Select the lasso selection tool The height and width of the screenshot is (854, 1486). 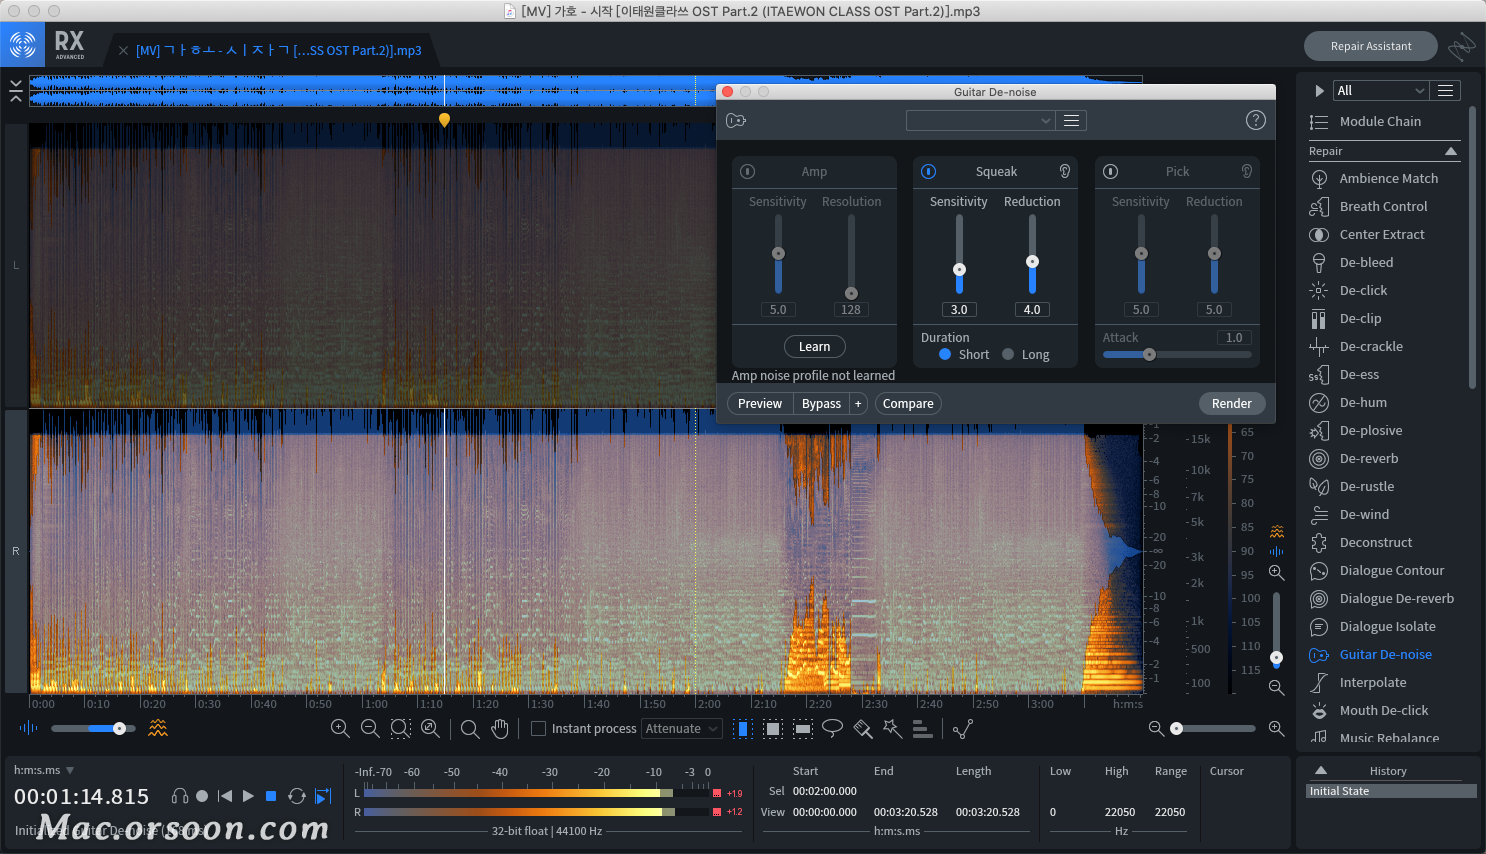(832, 729)
